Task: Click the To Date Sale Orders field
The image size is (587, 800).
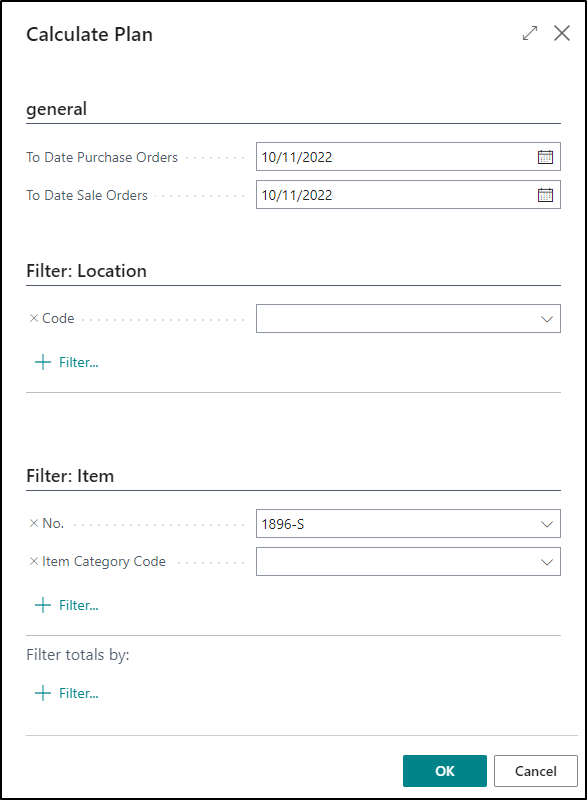Action: point(408,195)
